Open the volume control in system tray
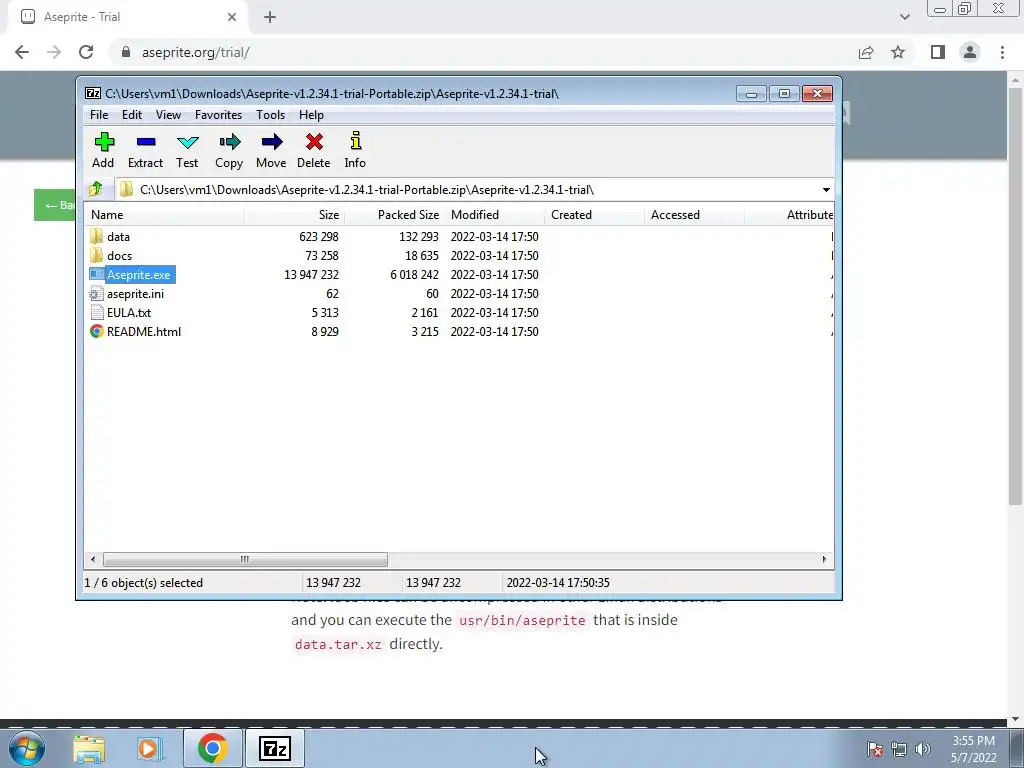 (x=923, y=749)
